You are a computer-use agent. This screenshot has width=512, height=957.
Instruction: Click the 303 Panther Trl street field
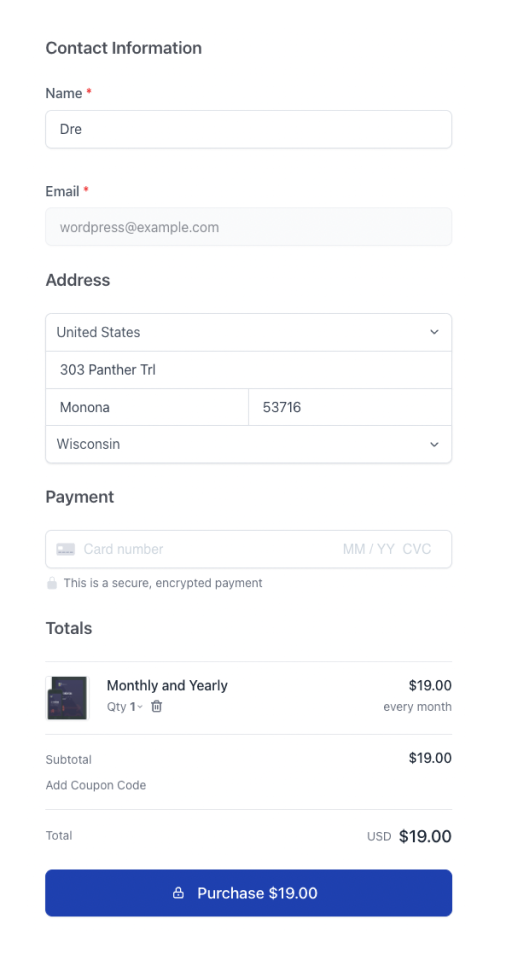coord(248,370)
